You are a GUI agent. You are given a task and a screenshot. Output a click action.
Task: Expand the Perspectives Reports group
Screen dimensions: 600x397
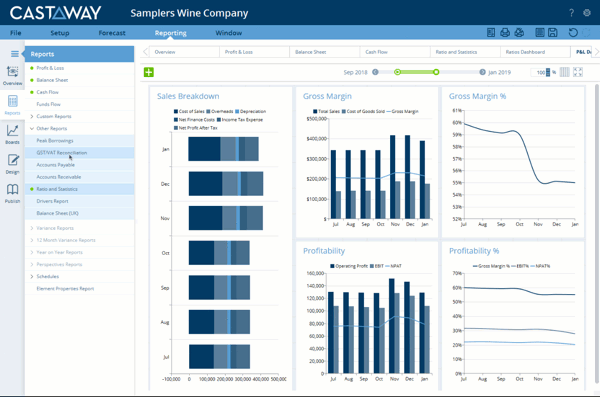click(32, 265)
